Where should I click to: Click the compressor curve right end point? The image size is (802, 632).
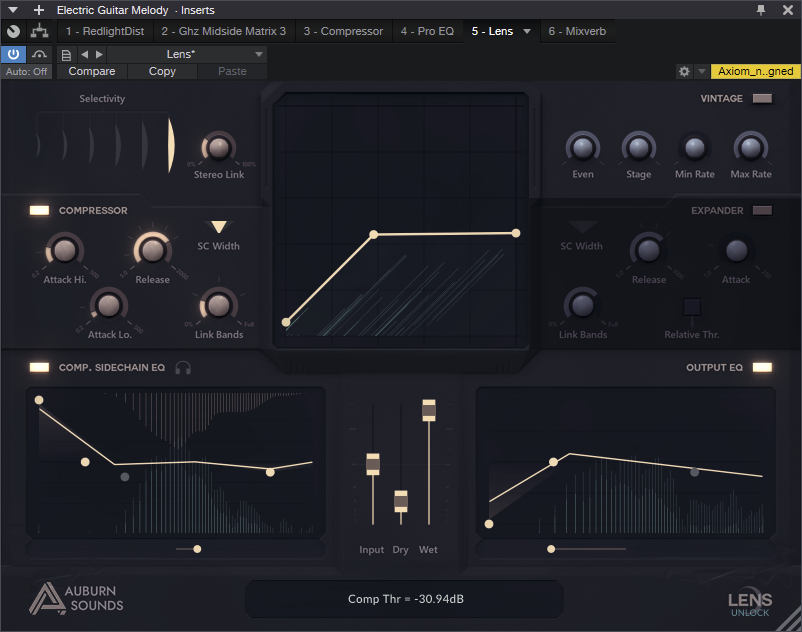(x=516, y=233)
